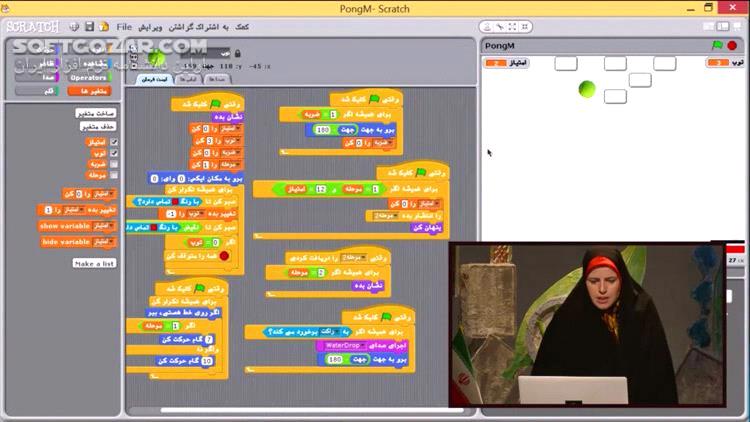Screen dimensions: 750x422
Task: Open the orange Variables block category
Action: [89, 91]
